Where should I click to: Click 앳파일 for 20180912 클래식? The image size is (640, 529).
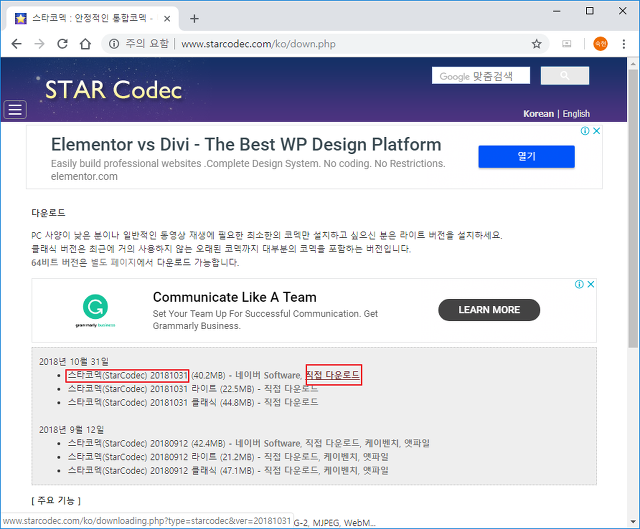(376, 470)
